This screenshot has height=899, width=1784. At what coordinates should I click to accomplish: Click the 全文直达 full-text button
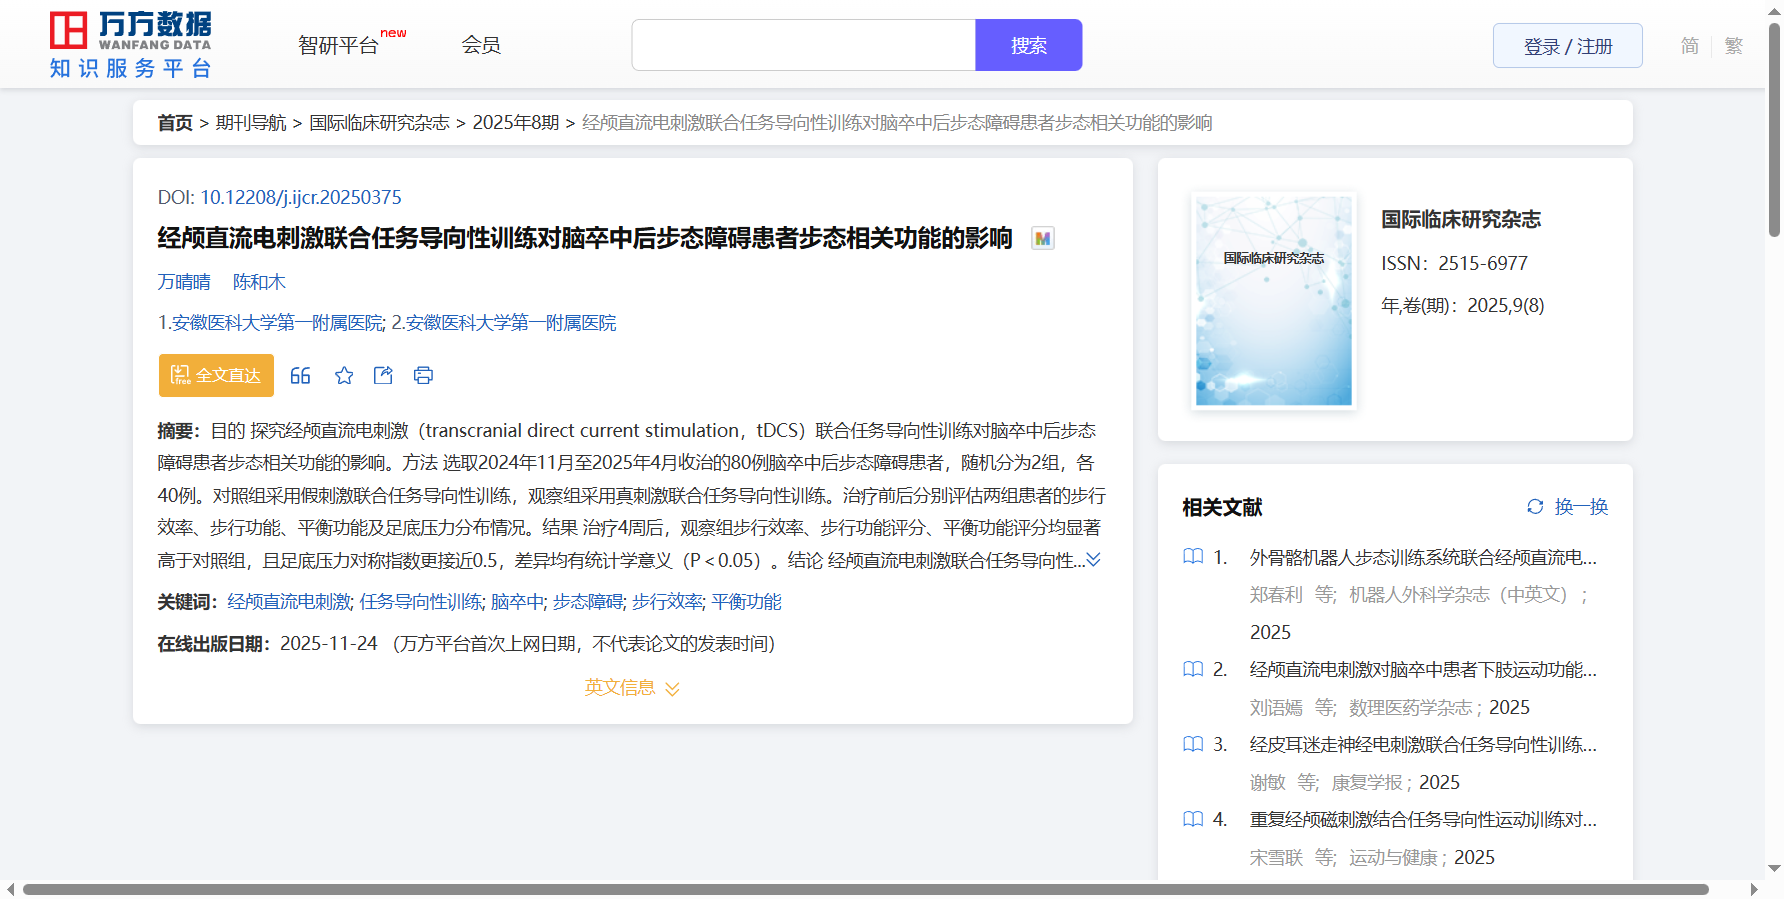216,376
